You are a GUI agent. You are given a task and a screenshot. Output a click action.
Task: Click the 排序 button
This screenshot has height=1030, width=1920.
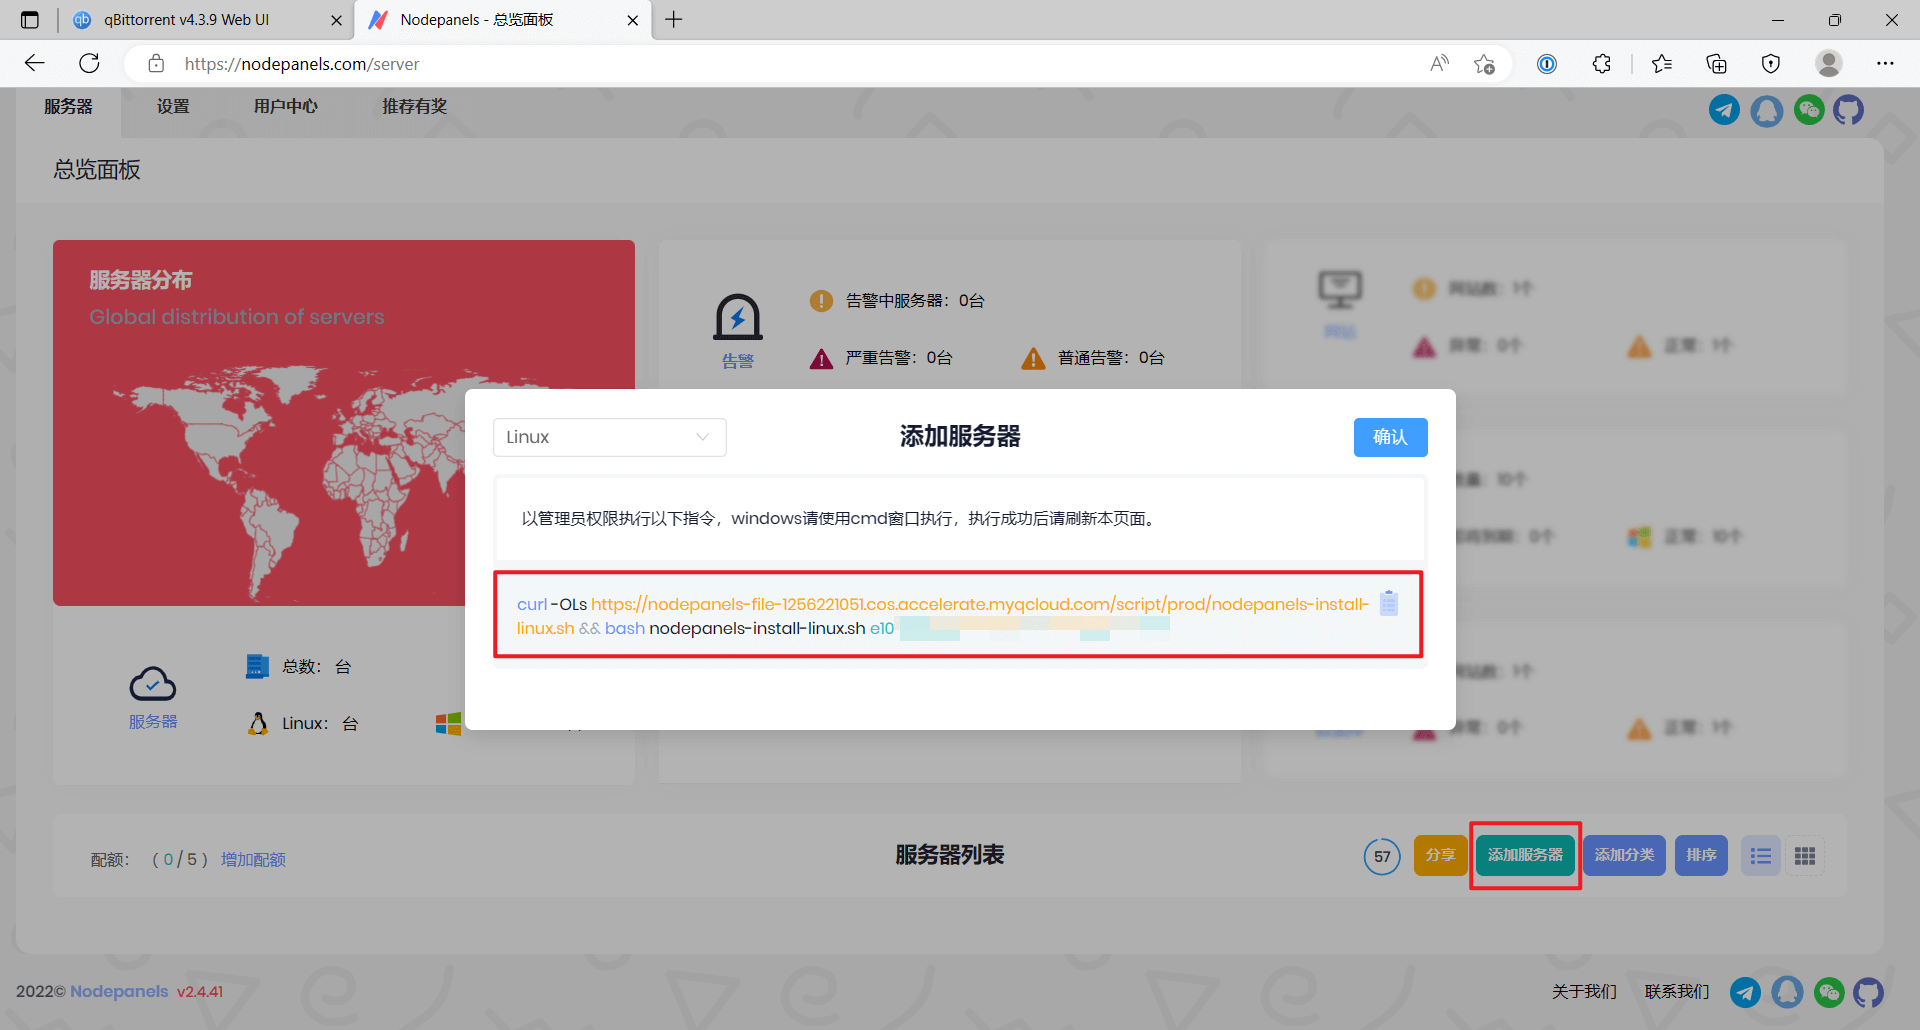[1701, 855]
